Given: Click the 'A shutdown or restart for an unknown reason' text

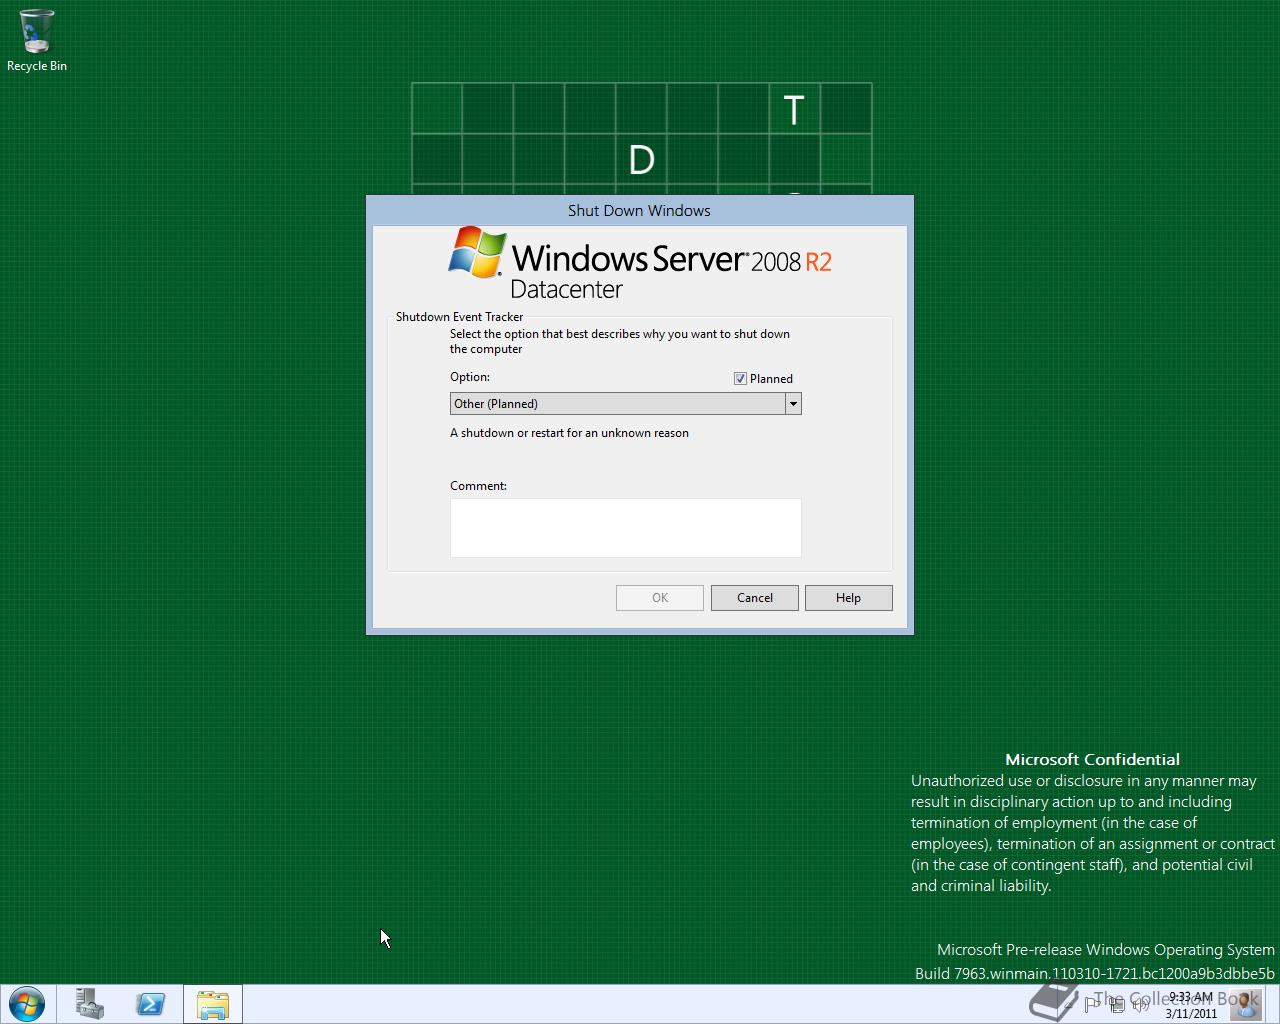Looking at the screenshot, I should (569, 433).
